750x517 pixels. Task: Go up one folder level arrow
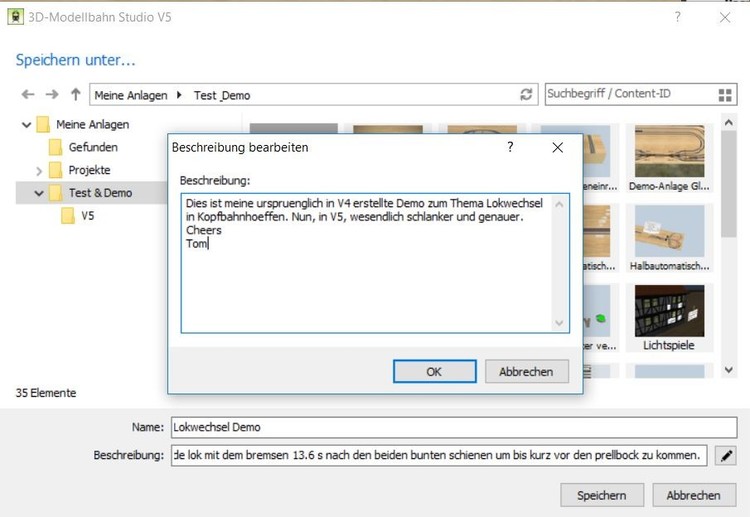(x=75, y=94)
